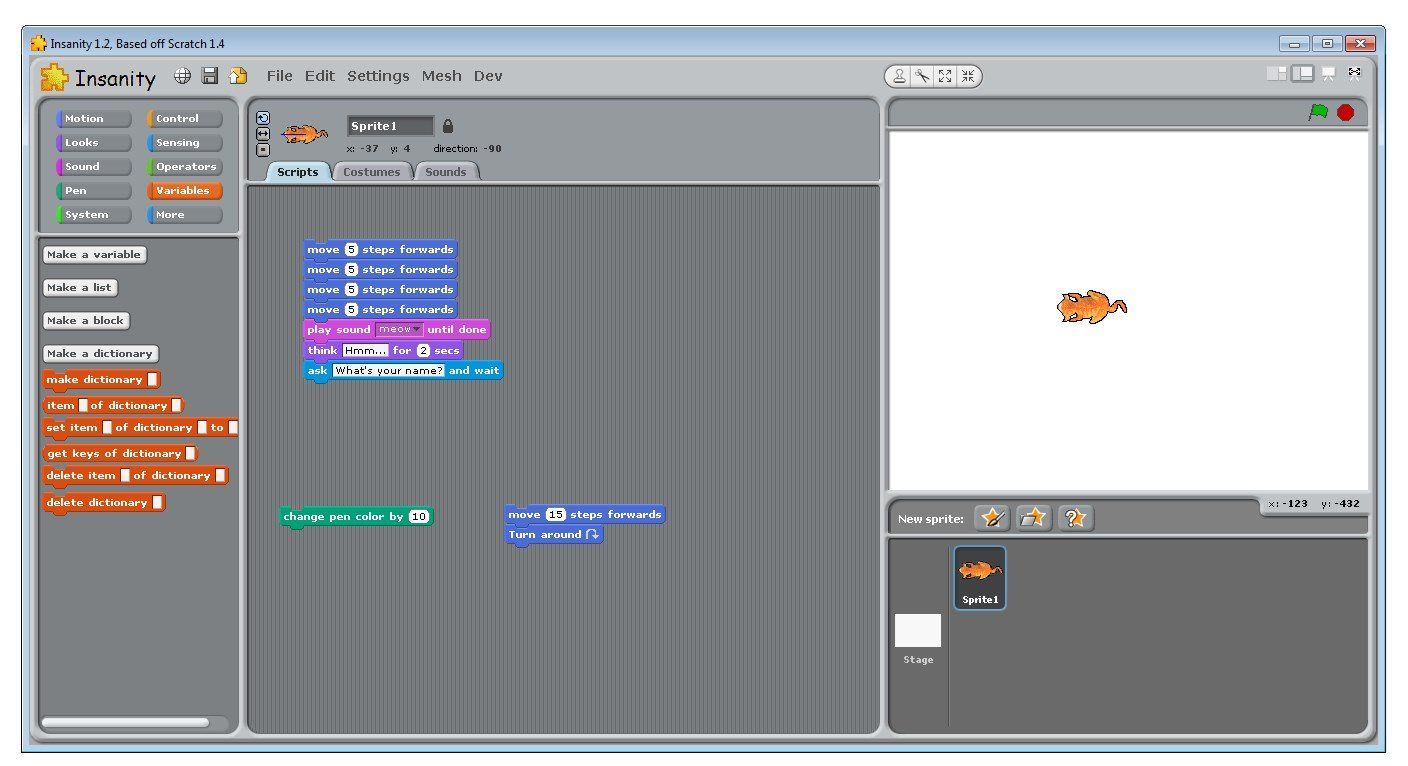Image resolution: width=1408 pixels, height=766 pixels.
Task: Stop all scripts with red stop sign
Action: pos(1346,112)
